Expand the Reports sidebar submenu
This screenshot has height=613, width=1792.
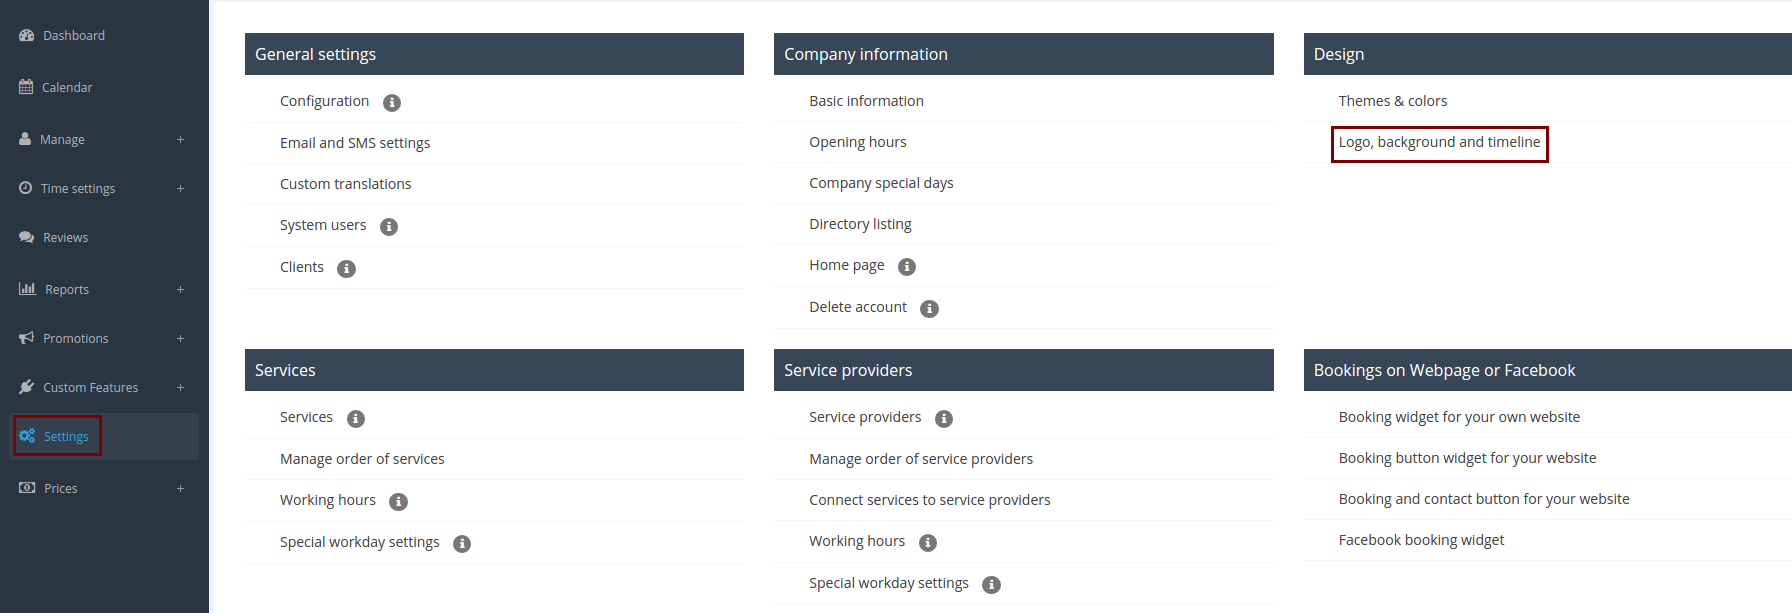click(x=180, y=289)
